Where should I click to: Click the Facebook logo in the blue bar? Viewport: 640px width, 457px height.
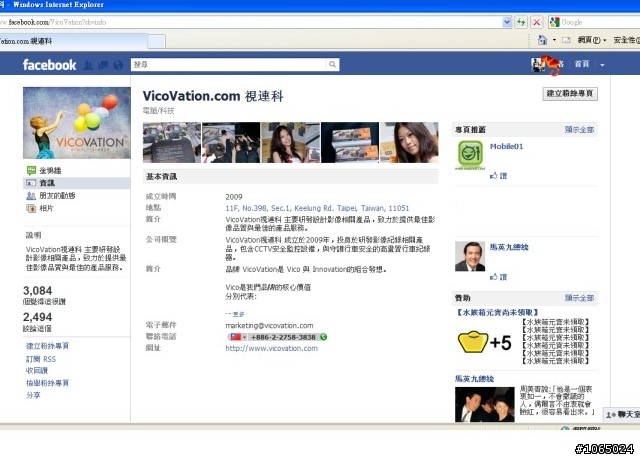[49, 65]
